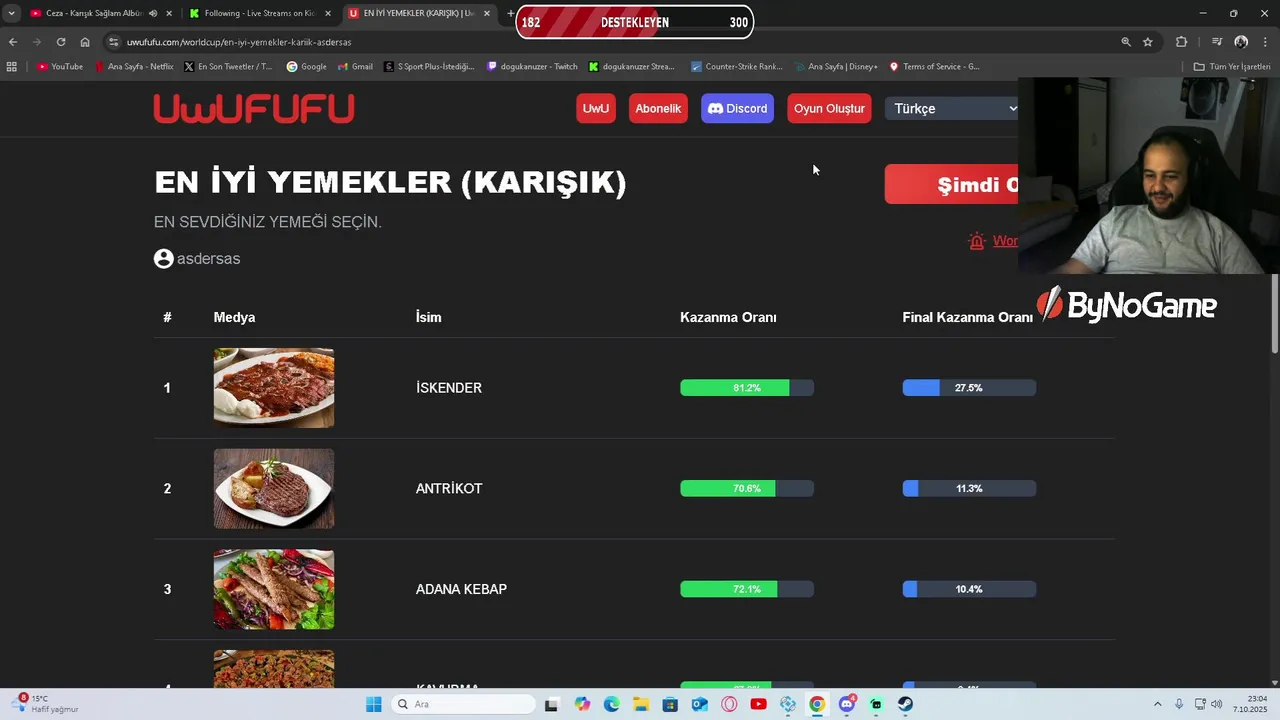Click the UwUFUFU site logo
Screen dimensions: 1280x720
point(254,108)
